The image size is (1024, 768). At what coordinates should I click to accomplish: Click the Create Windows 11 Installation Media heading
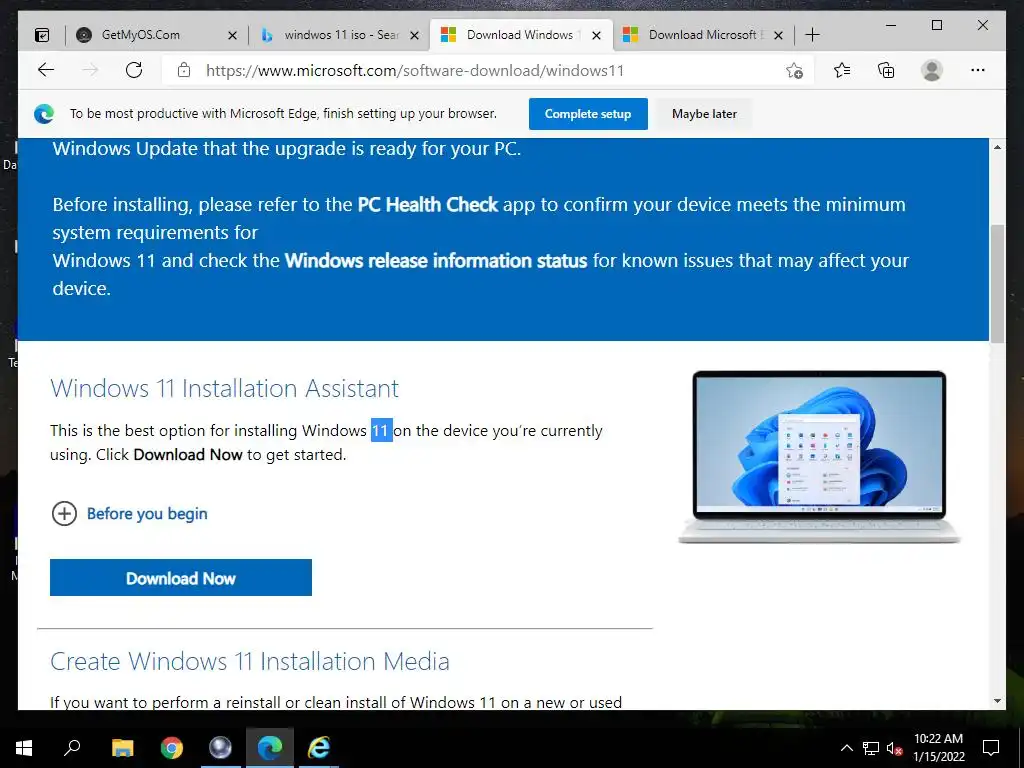point(249,662)
